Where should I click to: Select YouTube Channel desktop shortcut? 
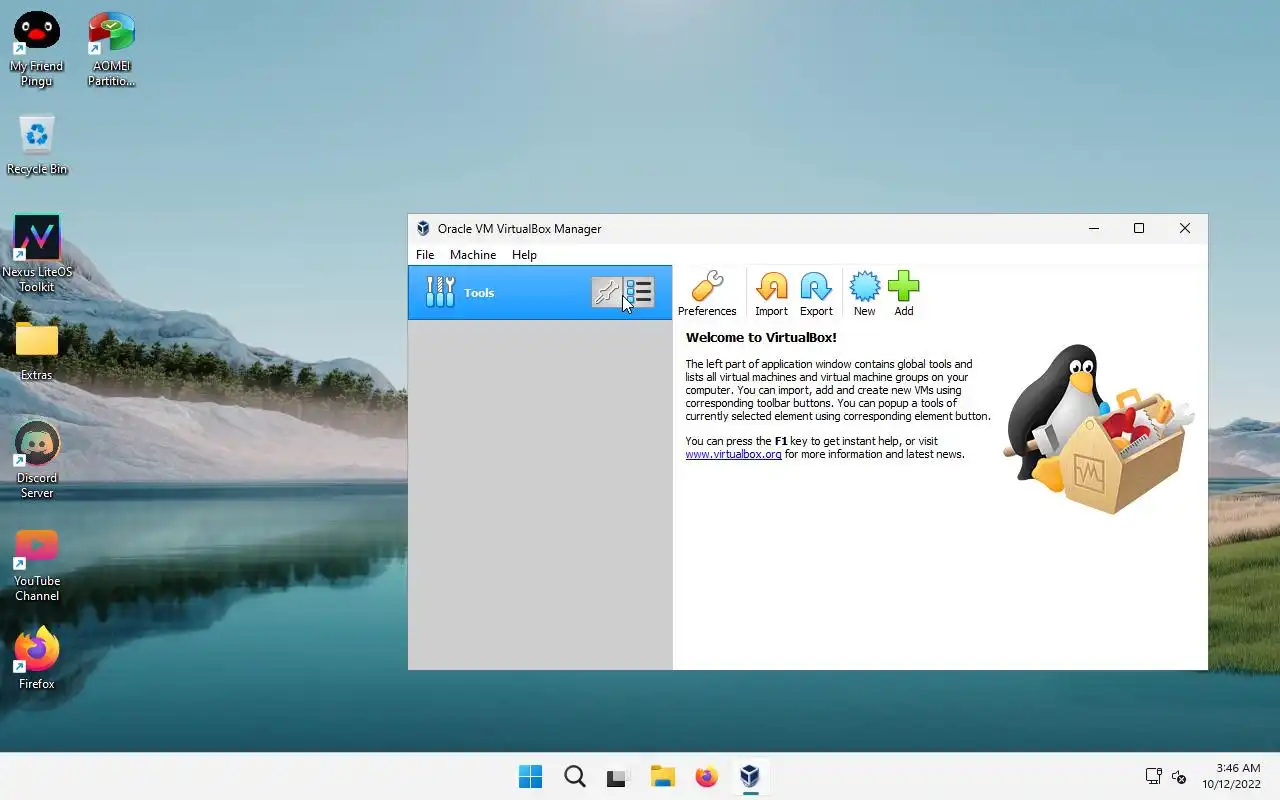click(x=37, y=564)
